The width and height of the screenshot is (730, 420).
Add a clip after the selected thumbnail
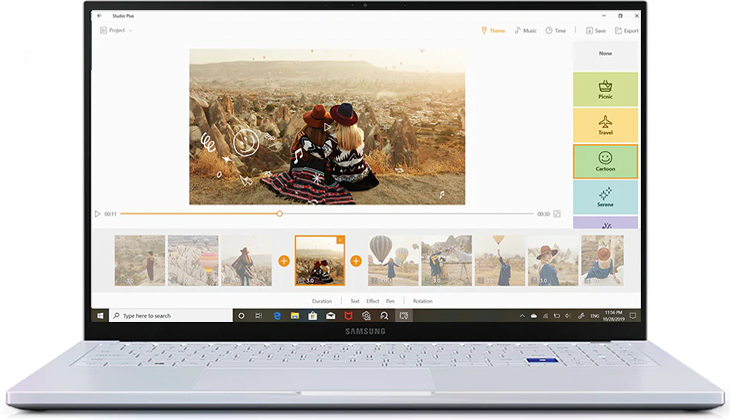coord(356,261)
